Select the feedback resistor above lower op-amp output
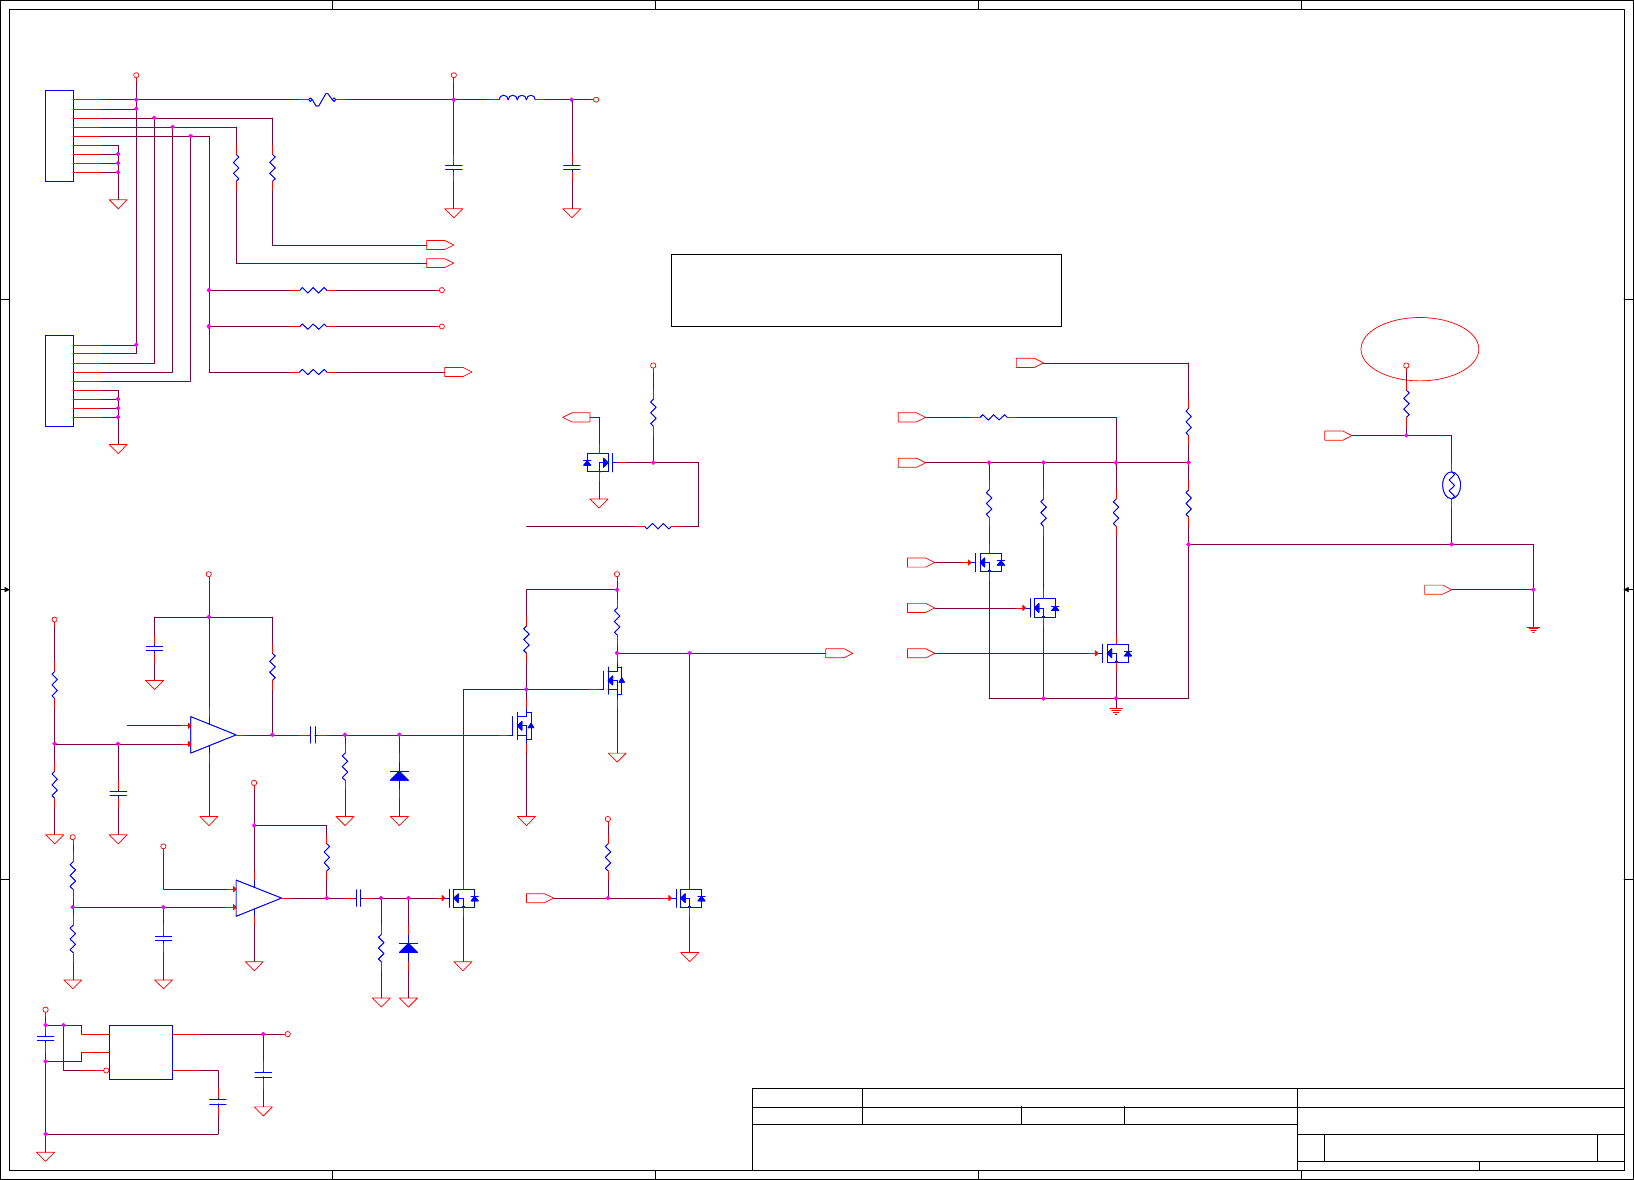This screenshot has width=1634, height=1180. coord(327,857)
